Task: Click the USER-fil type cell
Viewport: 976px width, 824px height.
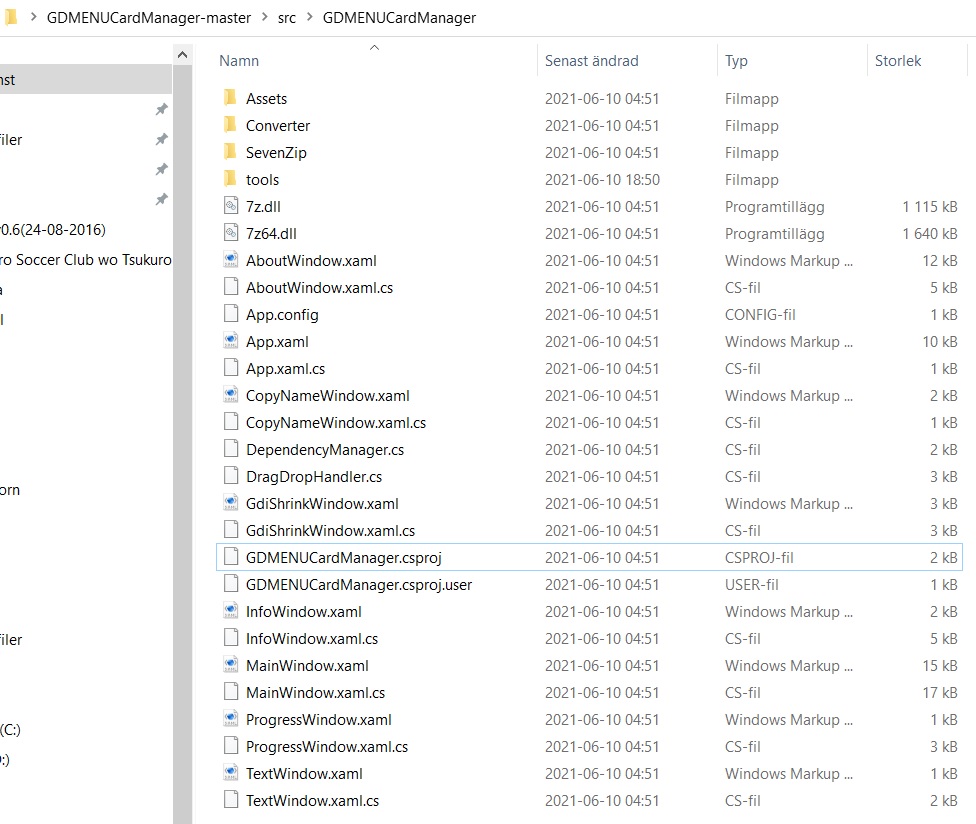Action: pyautogui.click(x=751, y=584)
